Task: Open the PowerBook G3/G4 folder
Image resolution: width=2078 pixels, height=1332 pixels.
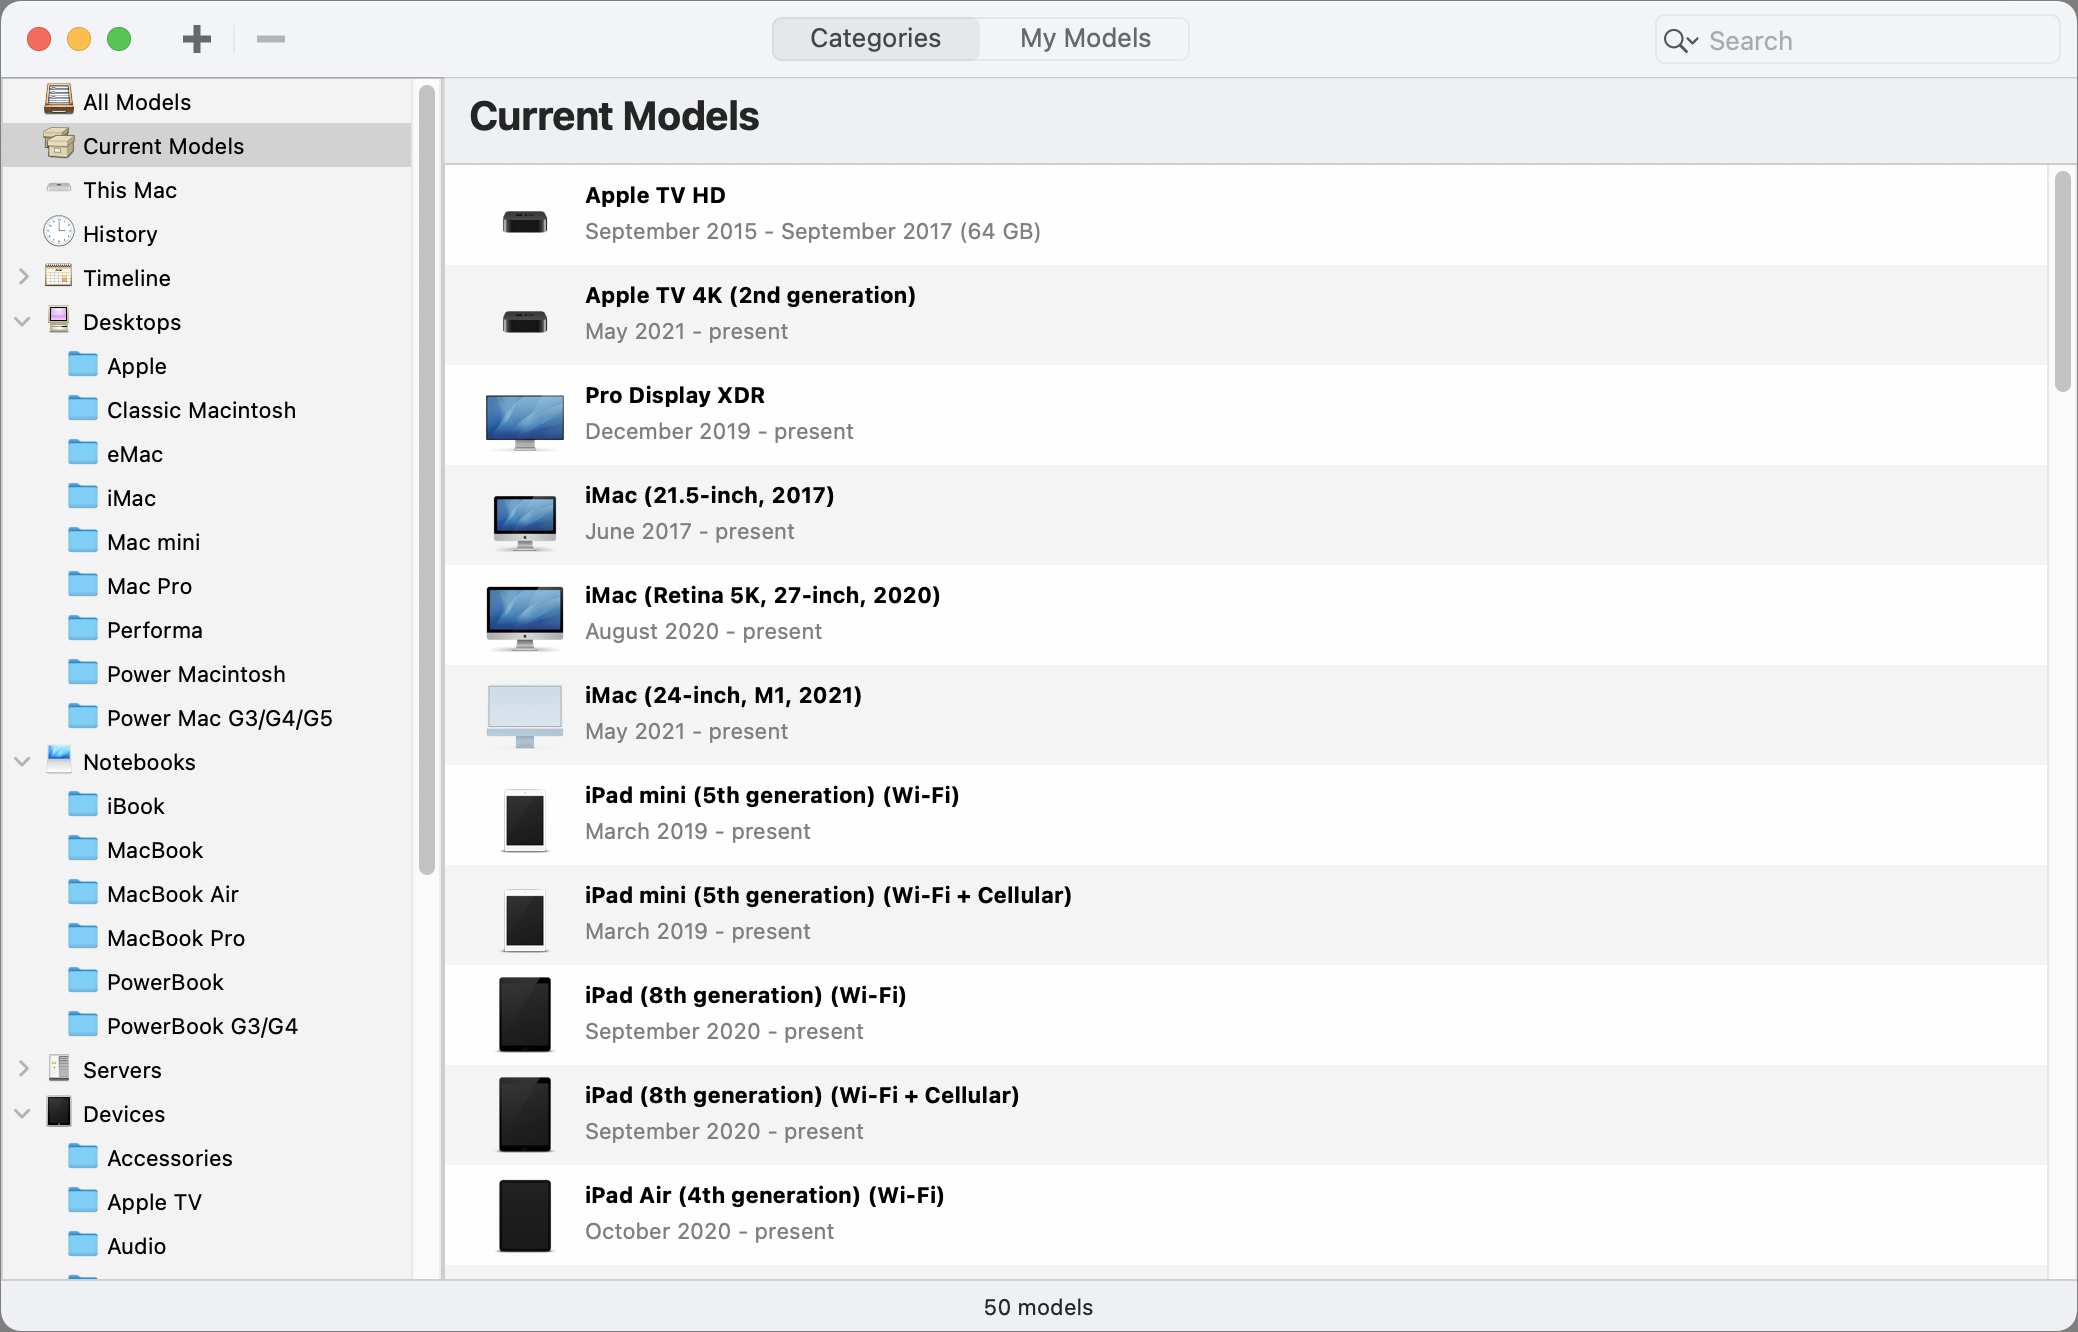Action: click(207, 1025)
